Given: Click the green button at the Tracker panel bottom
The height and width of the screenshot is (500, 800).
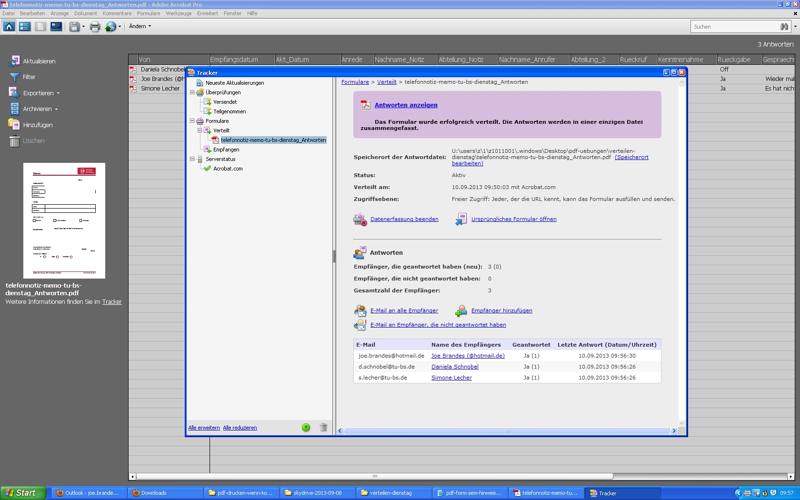Looking at the screenshot, I should click(x=306, y=428).
